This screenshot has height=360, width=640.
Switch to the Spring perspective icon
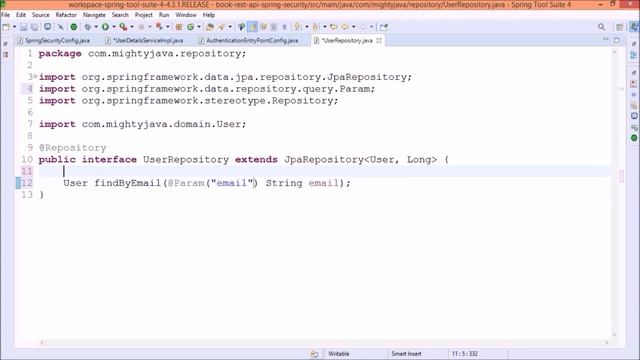[633, 27]
